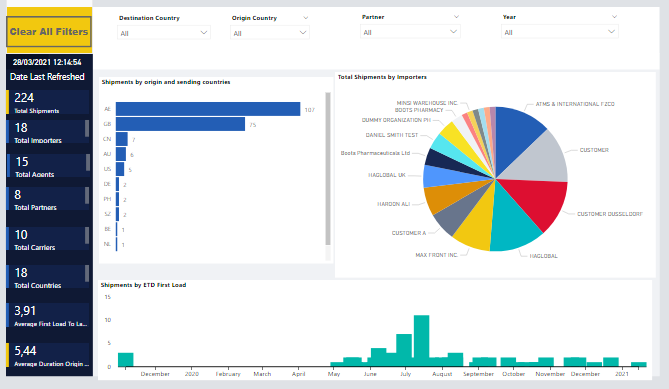
Task: Select the tallest July bar in ETD chart
Action: tap(422, 341)
